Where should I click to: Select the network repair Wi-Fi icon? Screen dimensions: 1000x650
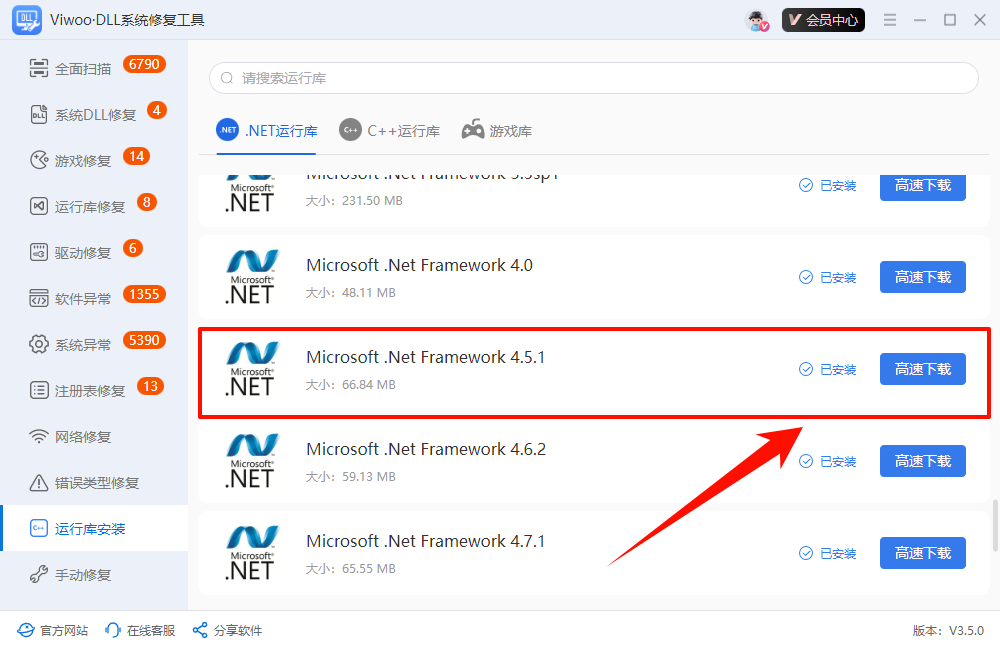pyautogui.click(x=39, y=437)
